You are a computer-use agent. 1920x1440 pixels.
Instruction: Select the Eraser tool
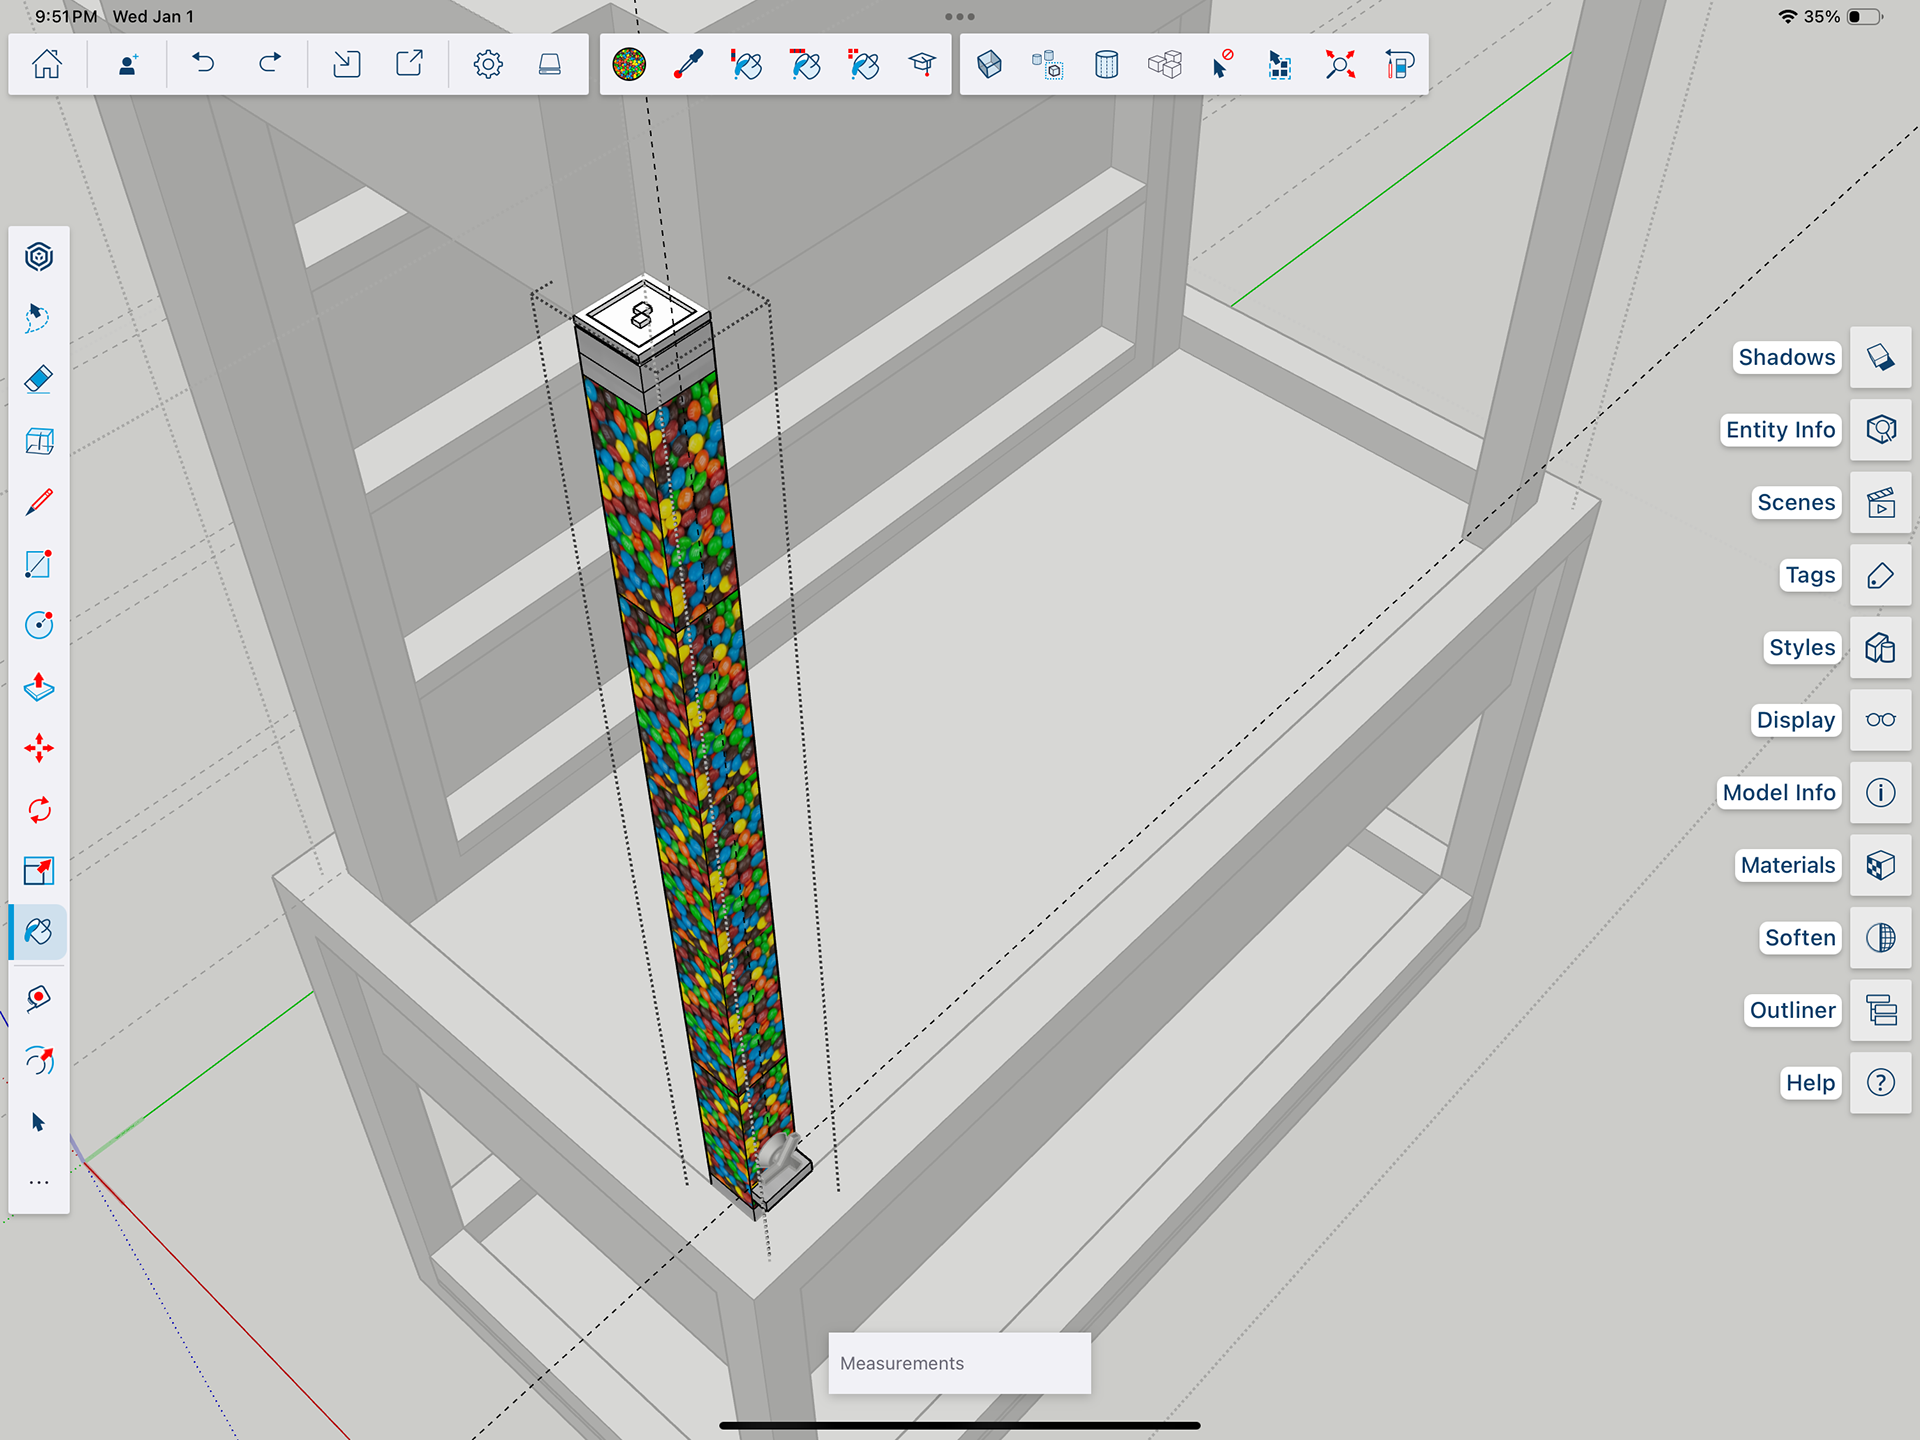39,380
